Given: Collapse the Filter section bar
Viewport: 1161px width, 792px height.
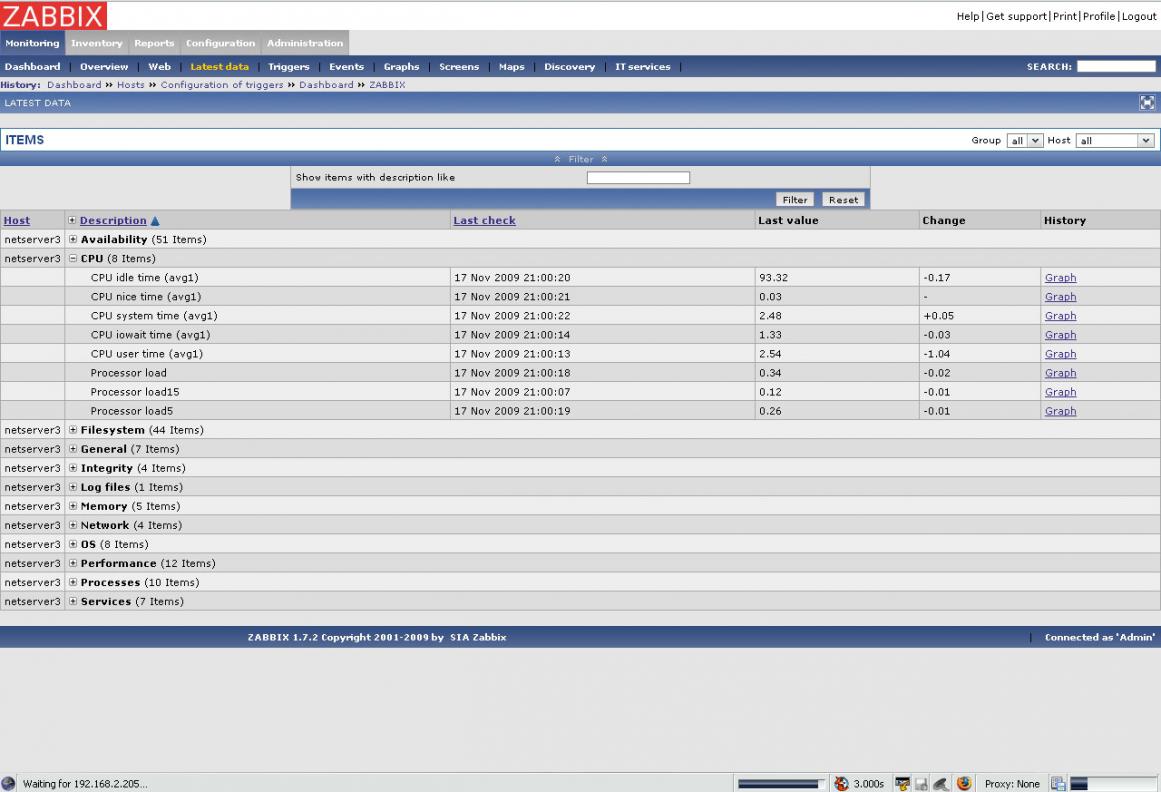Looking at the screenshot, I should click(x=580, y=159).
